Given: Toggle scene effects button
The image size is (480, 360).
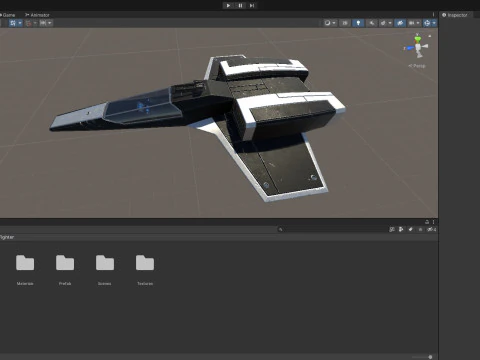Looking at the screenshot, I should (x=383, y=23).
